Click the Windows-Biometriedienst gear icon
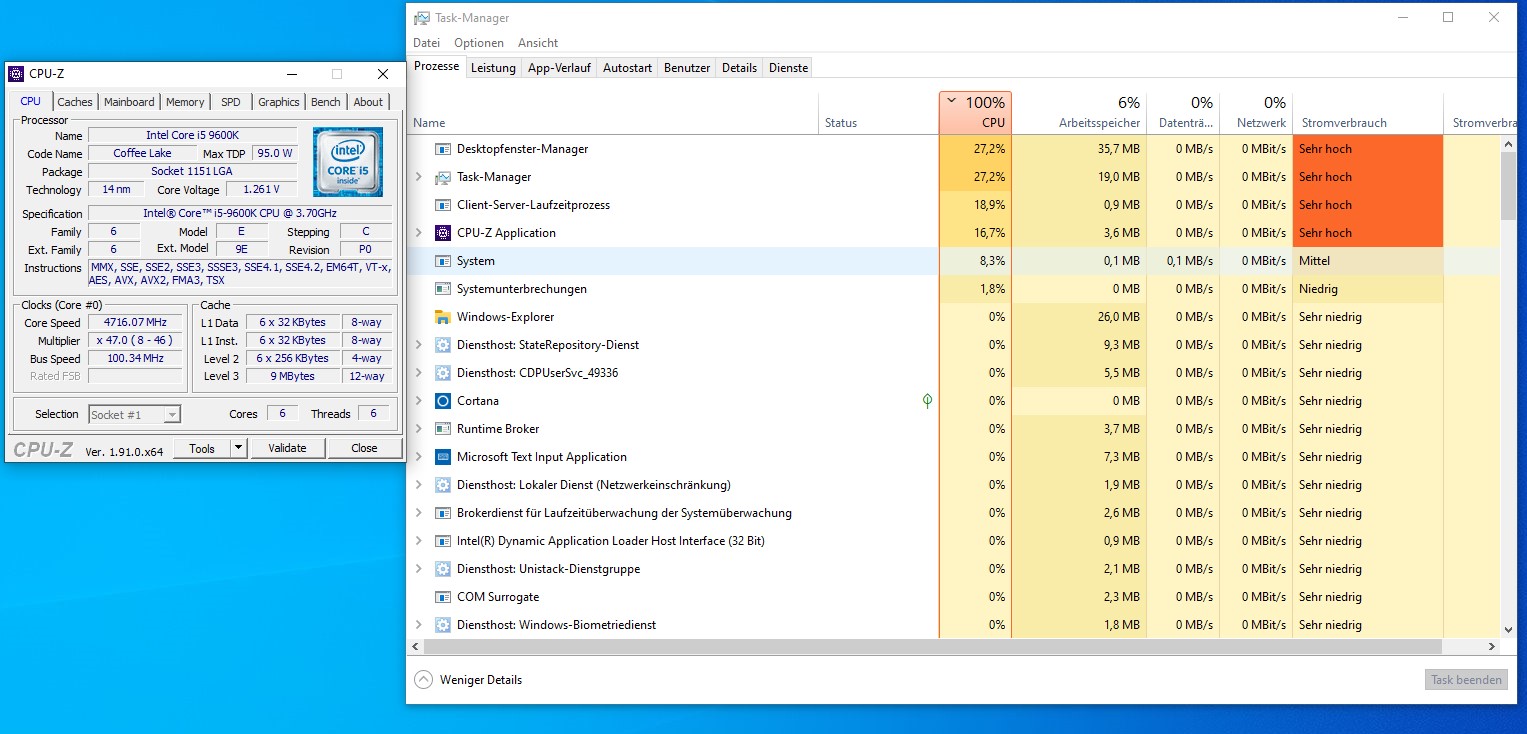The image size is (1527, 734). (443, 625)
